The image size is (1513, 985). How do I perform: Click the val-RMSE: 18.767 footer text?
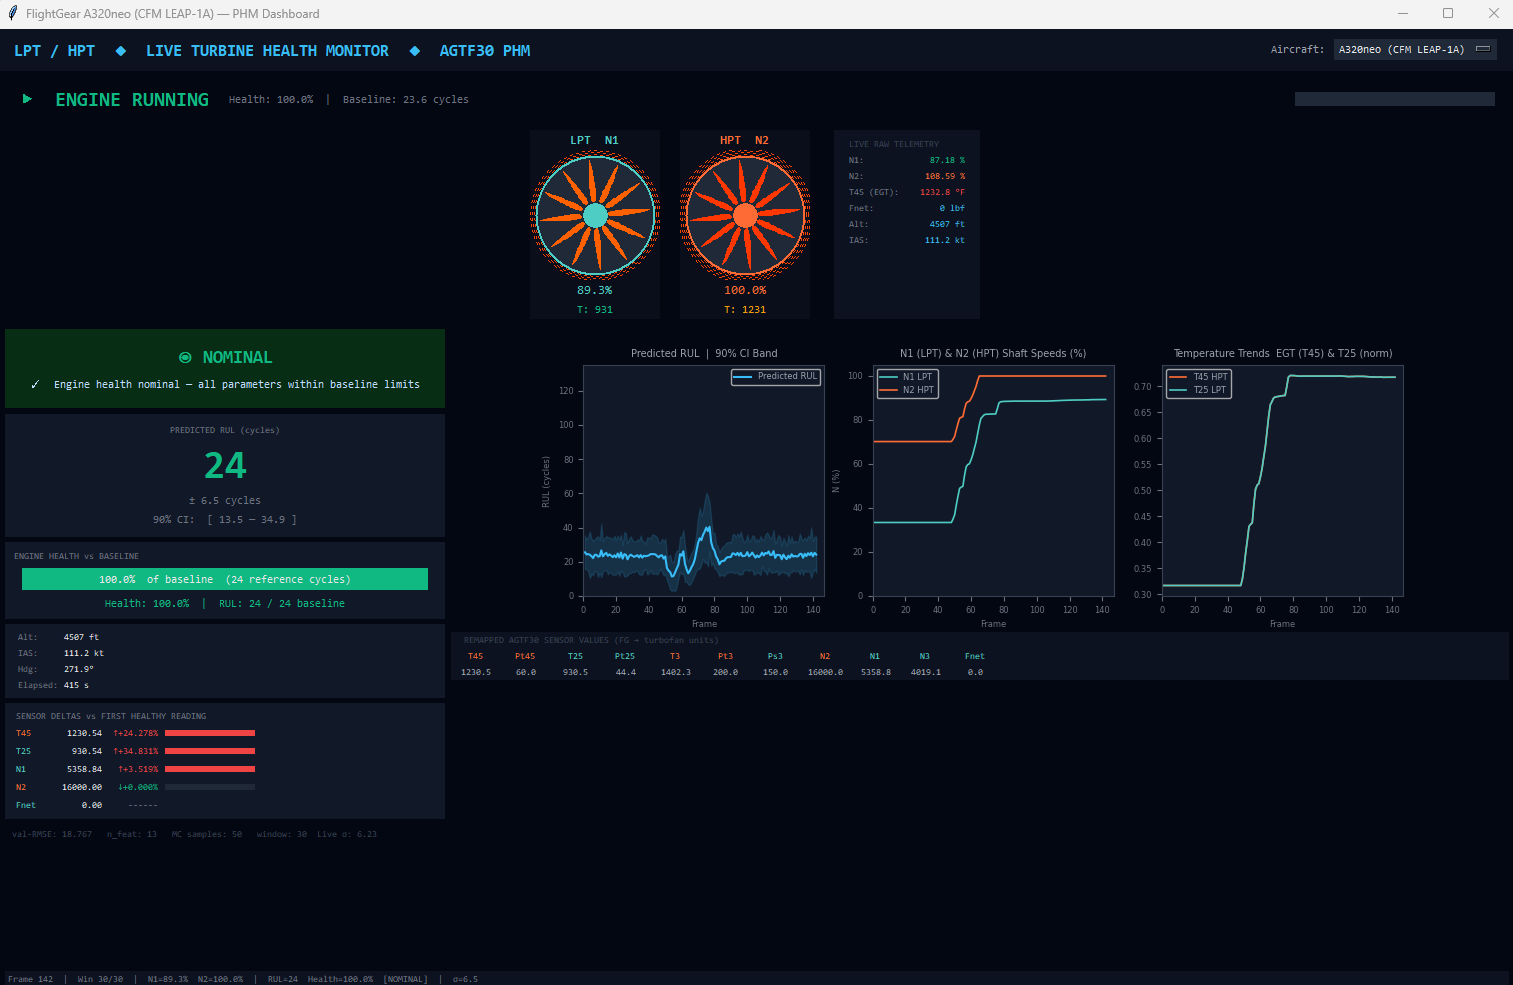coord(52,834)
